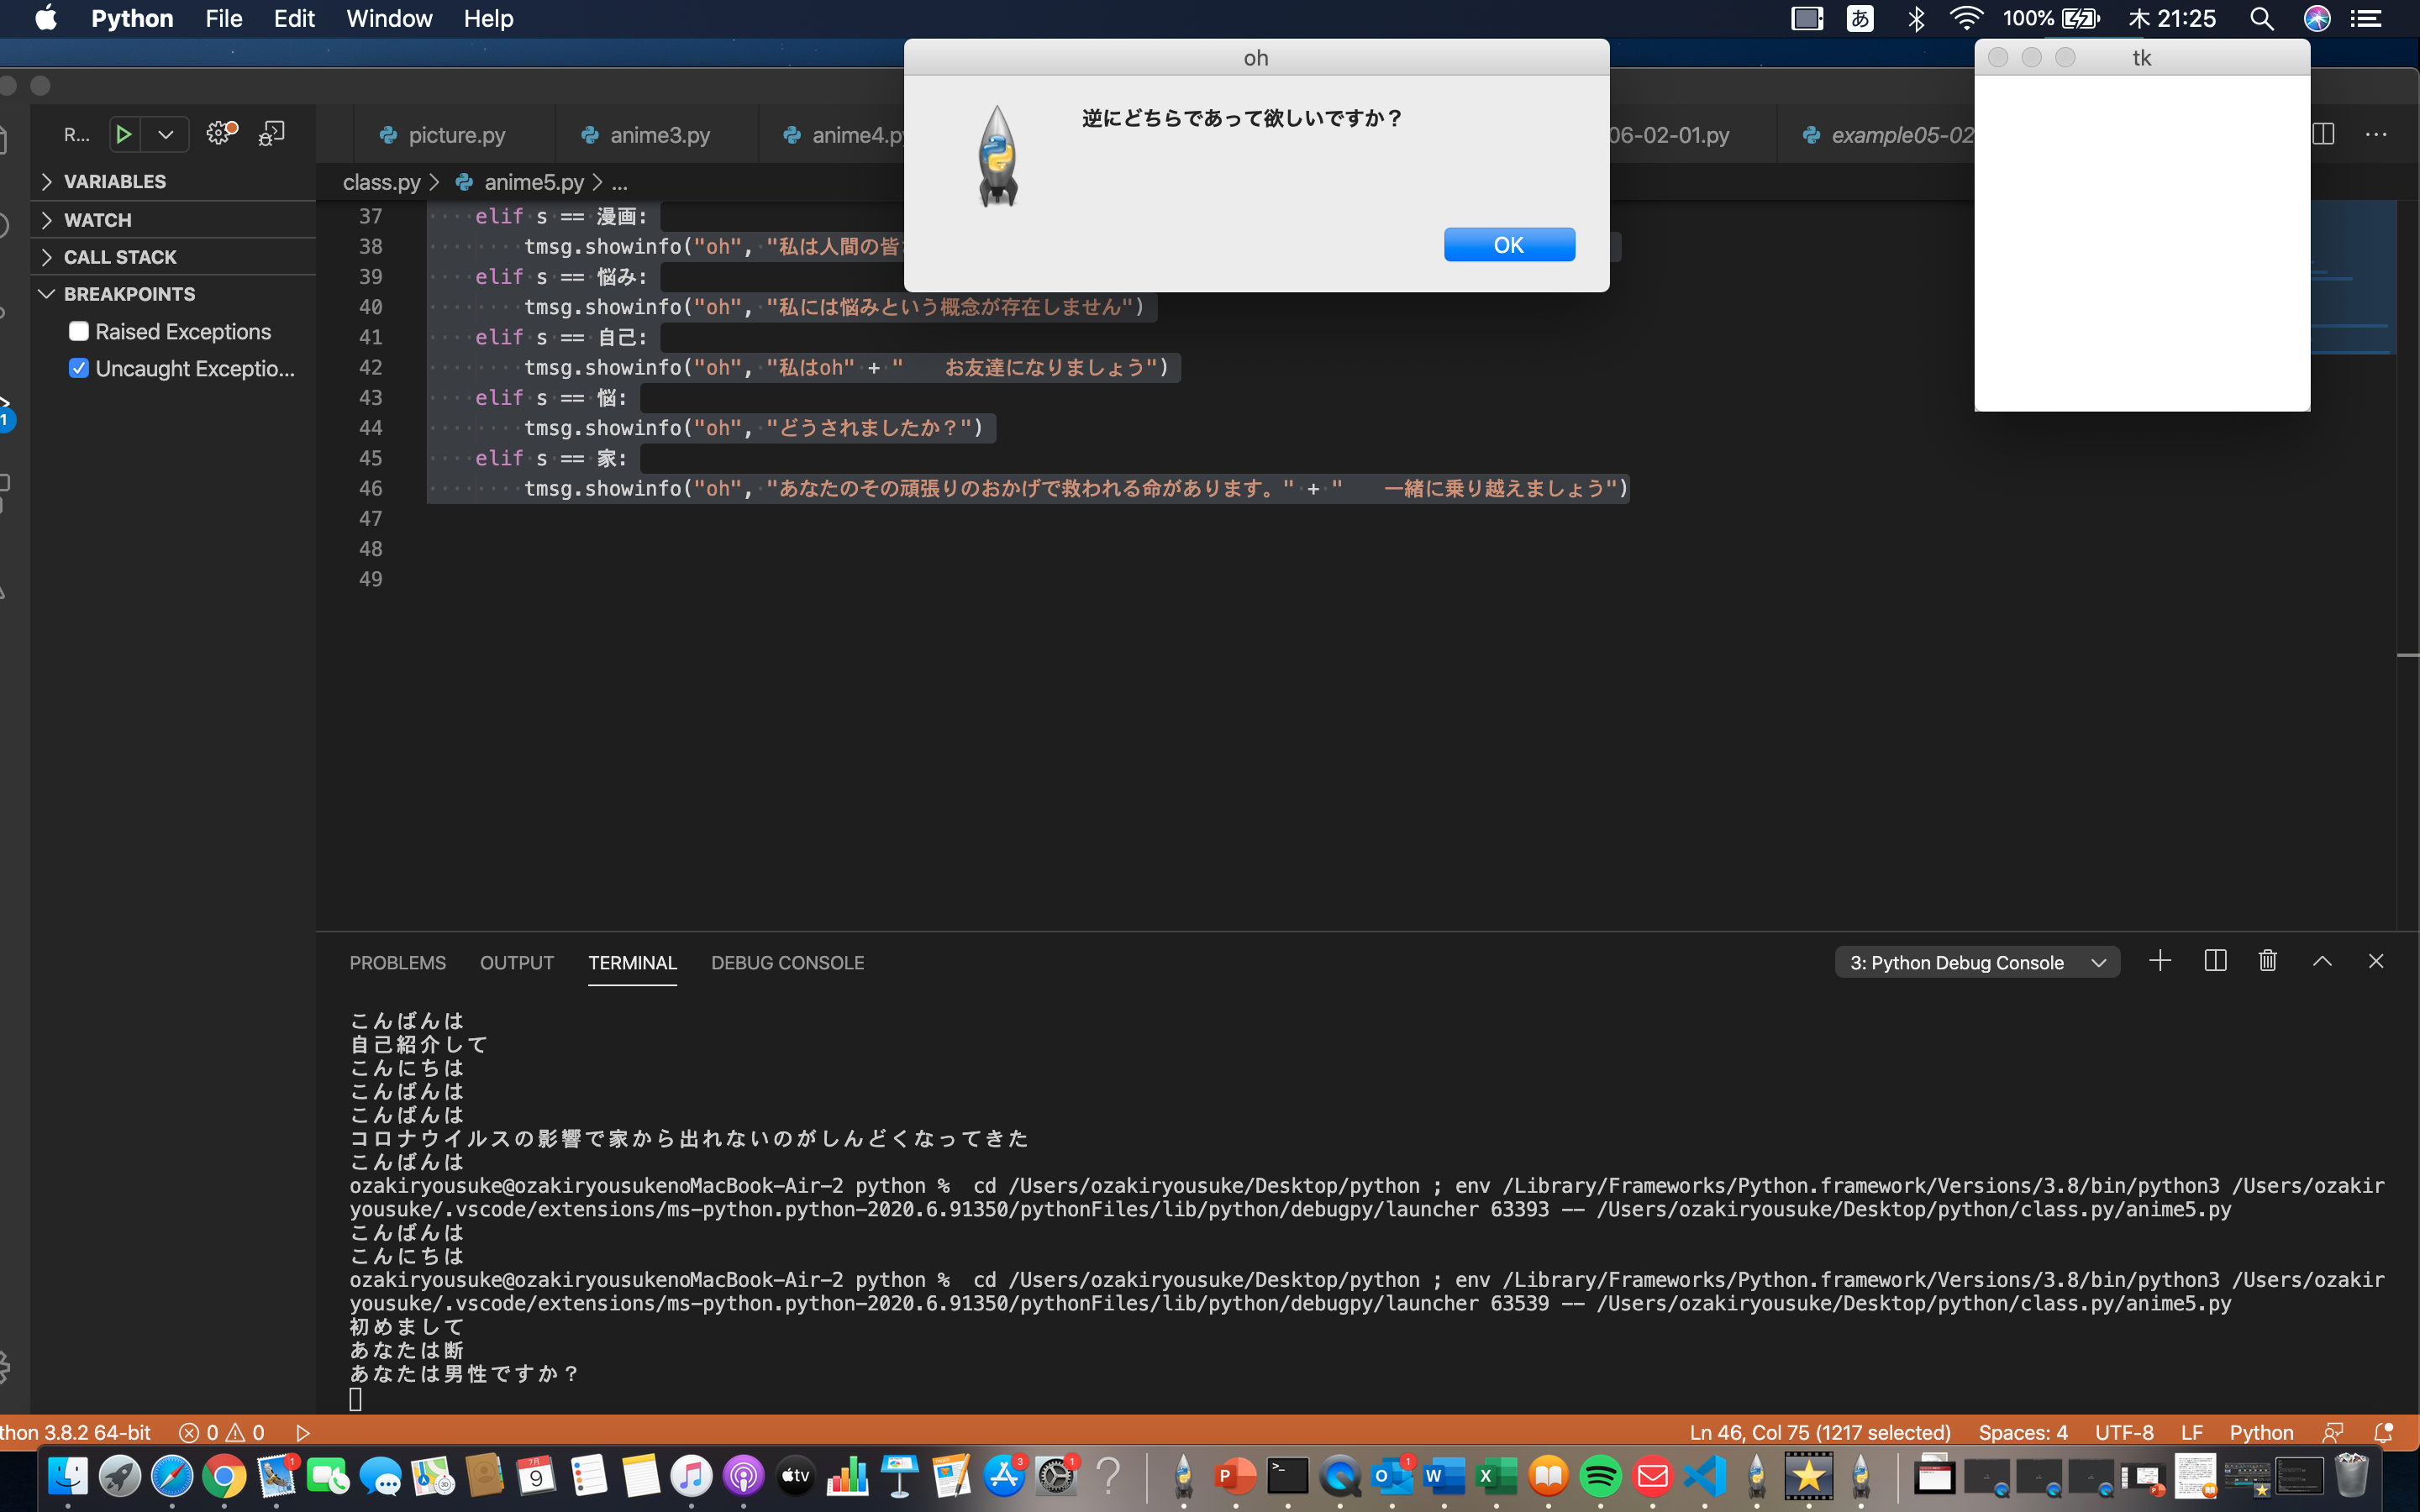Open the Edit menu
Screen dimensions: 2420x1512
pyautogui.click(x=294, y=18)
